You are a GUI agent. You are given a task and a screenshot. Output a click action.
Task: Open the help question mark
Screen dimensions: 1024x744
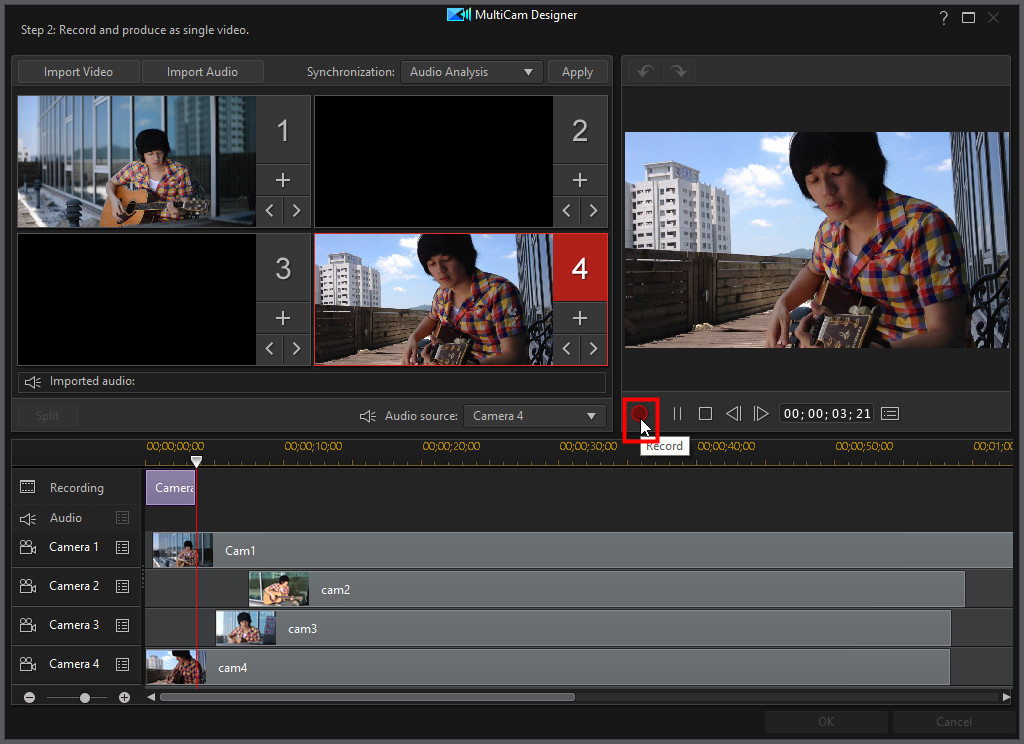click(x=943, y=18)
